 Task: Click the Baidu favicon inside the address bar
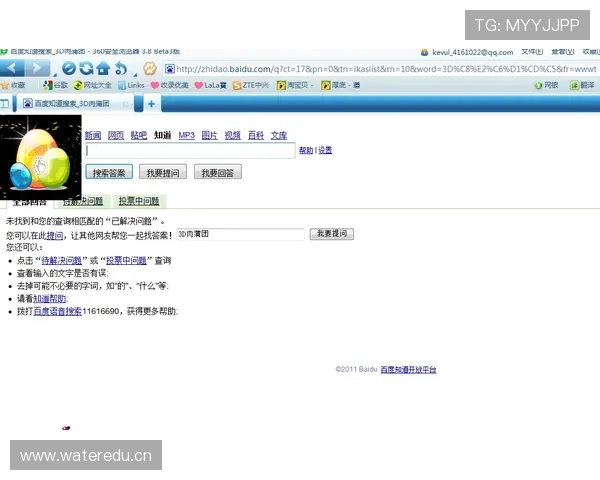(x=170, y=69)
